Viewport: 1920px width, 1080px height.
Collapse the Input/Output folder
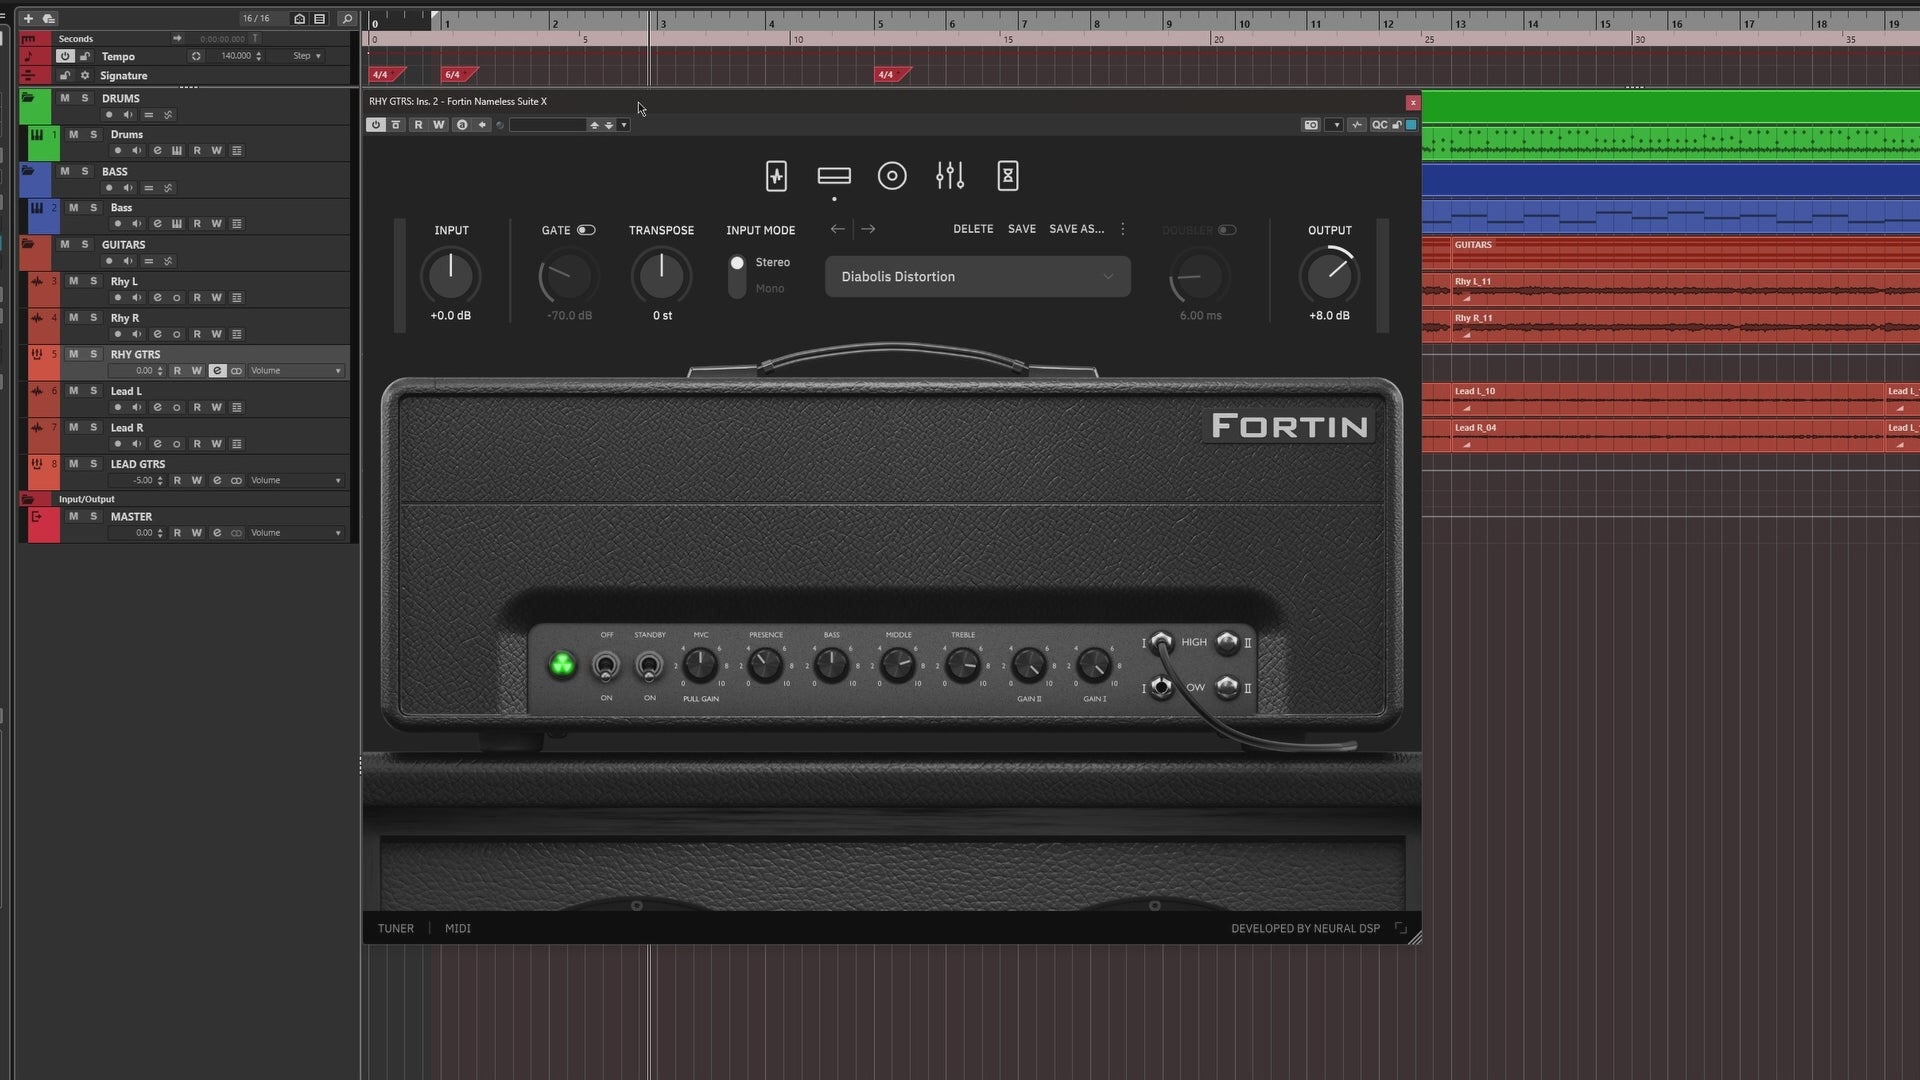28,499
